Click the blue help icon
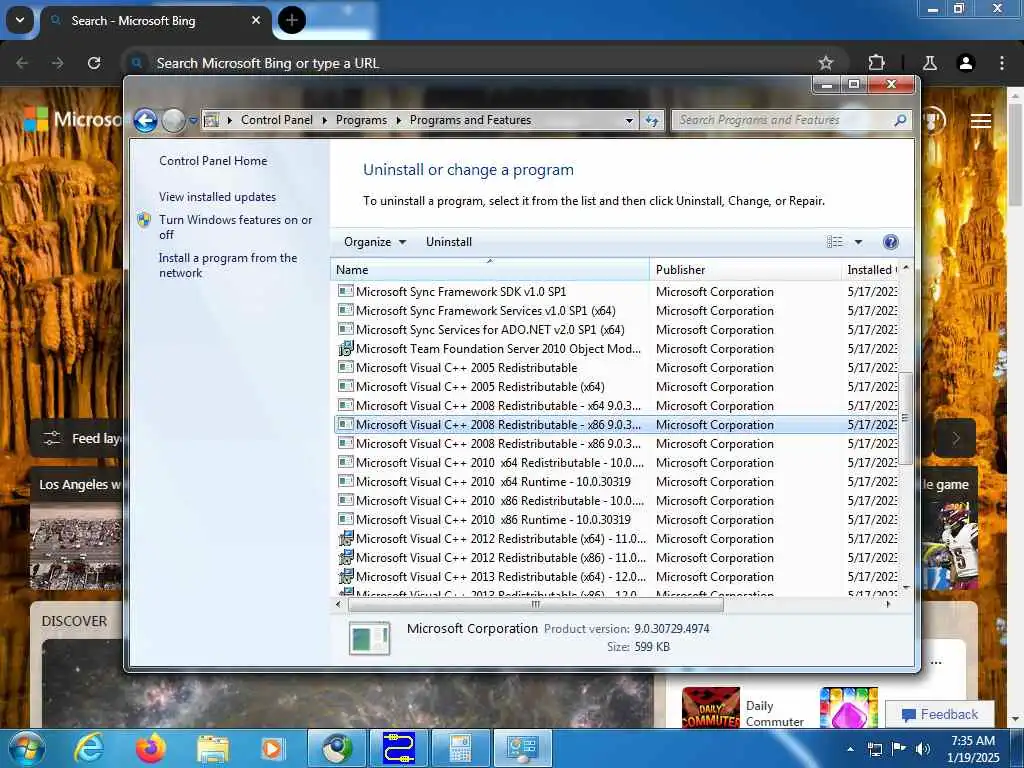The image size is (1024, 768). (890, 242)
